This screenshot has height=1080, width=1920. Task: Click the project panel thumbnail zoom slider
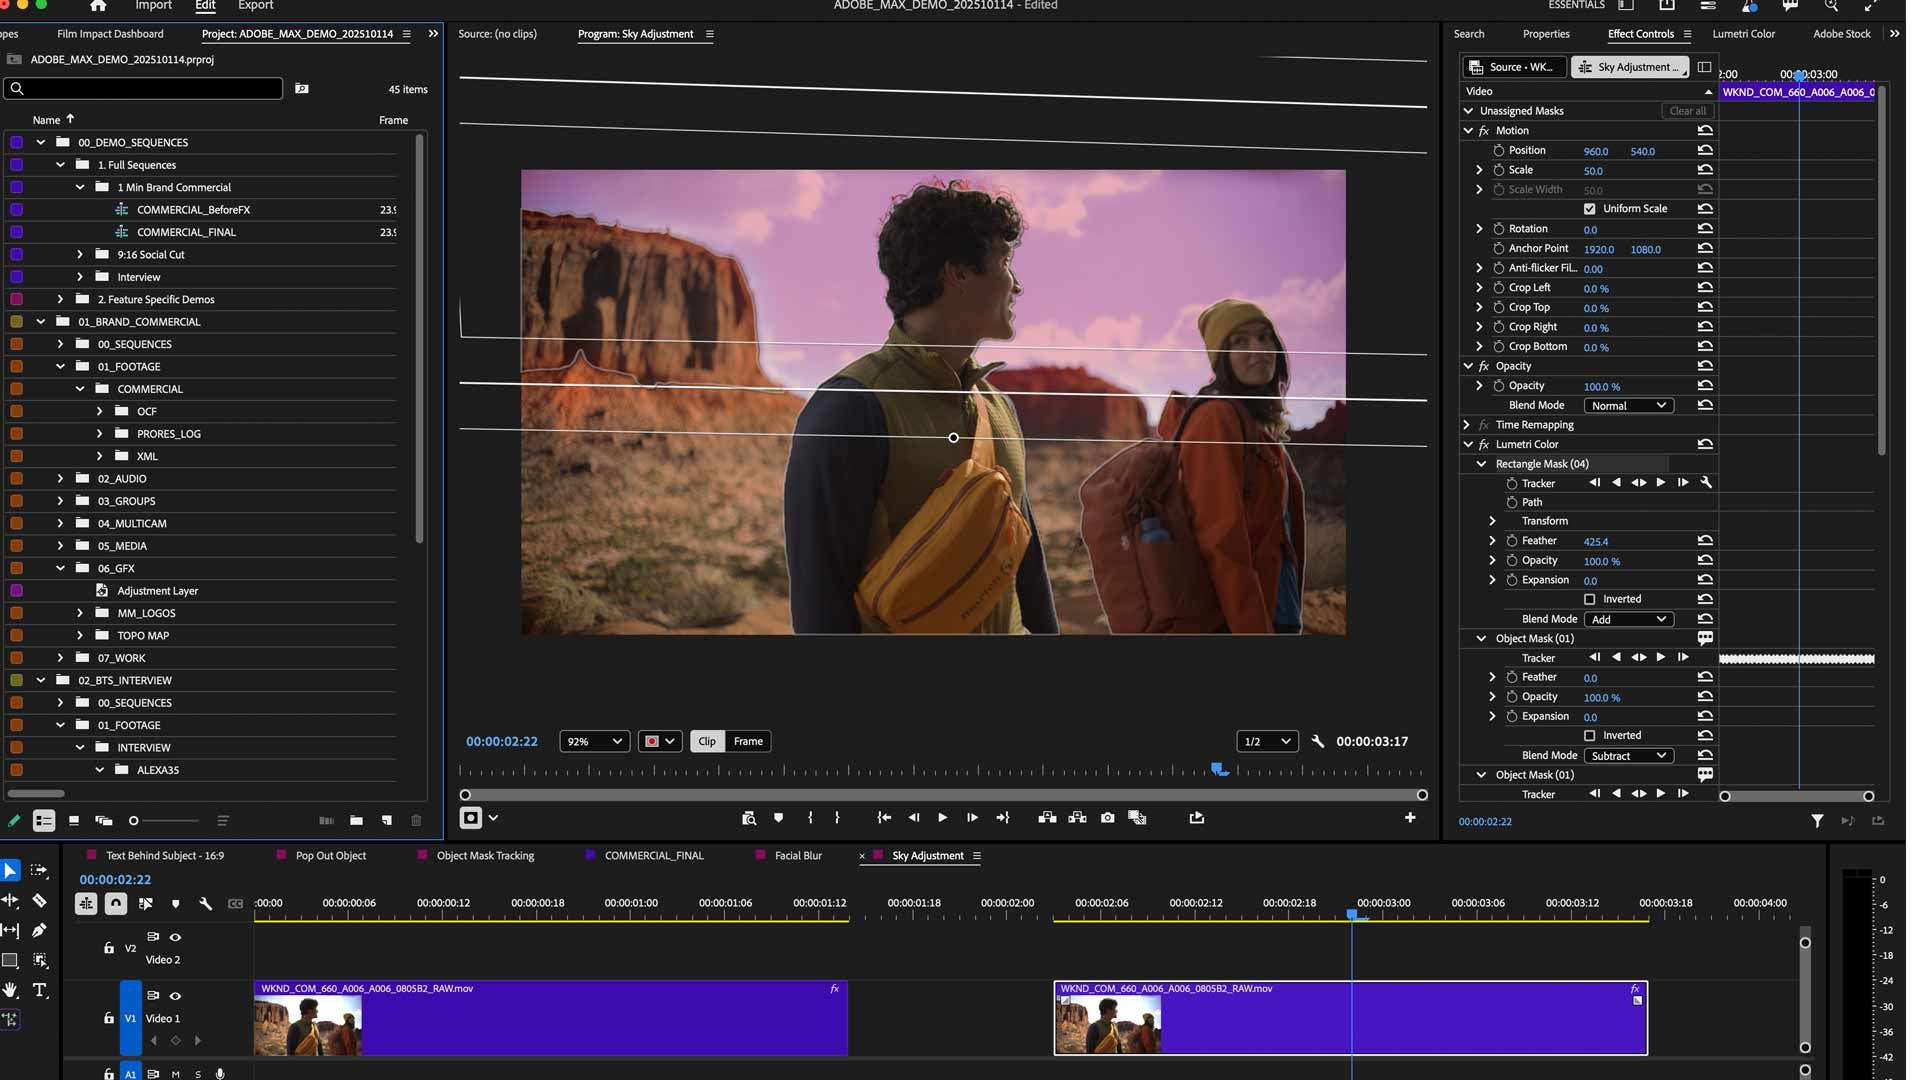(x=134, y=820)
